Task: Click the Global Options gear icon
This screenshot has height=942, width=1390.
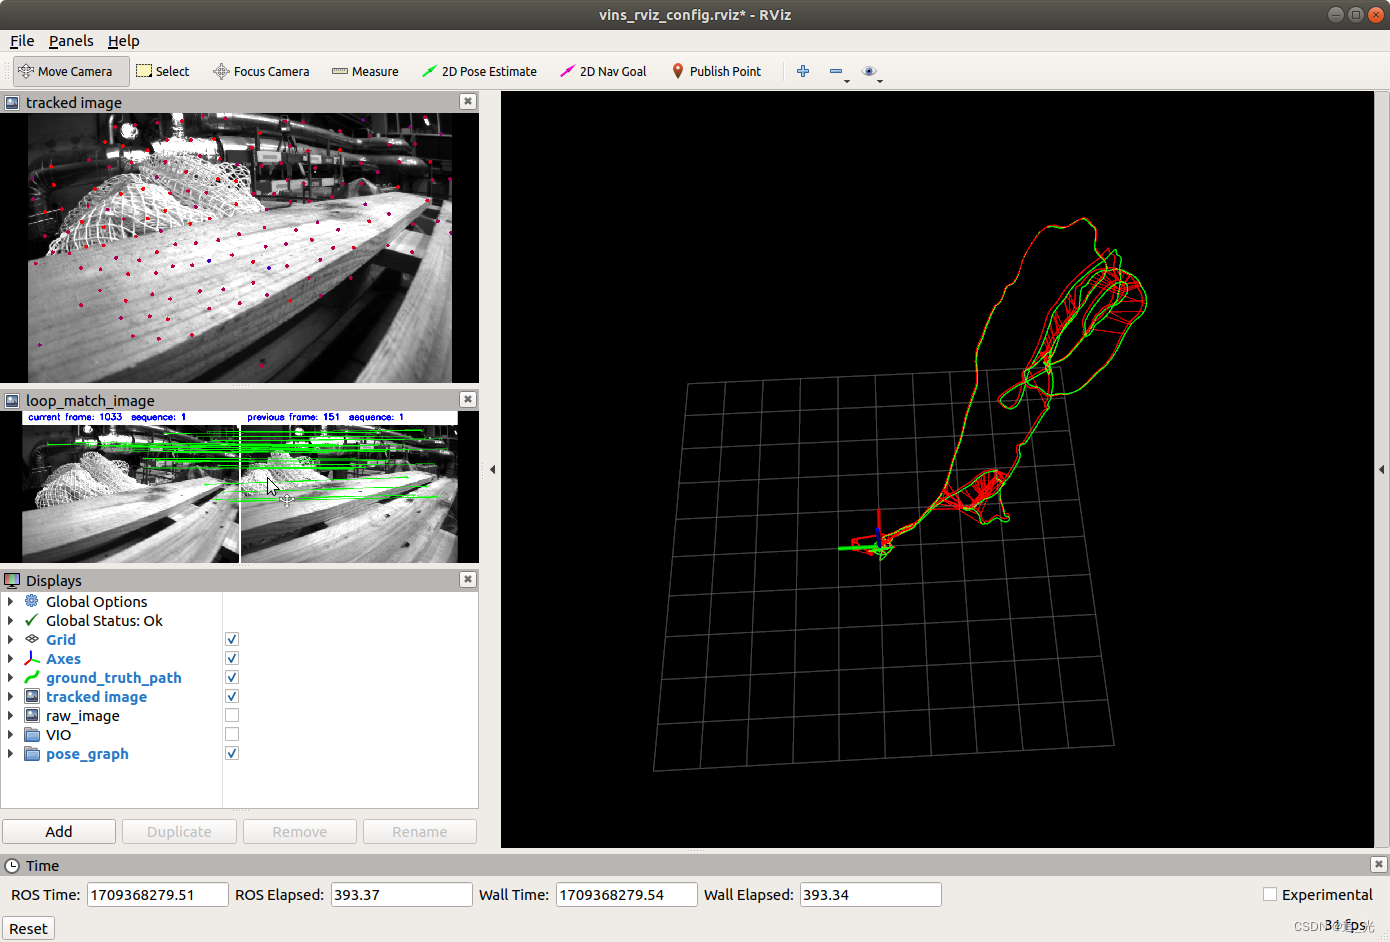Action: (32, 601)
